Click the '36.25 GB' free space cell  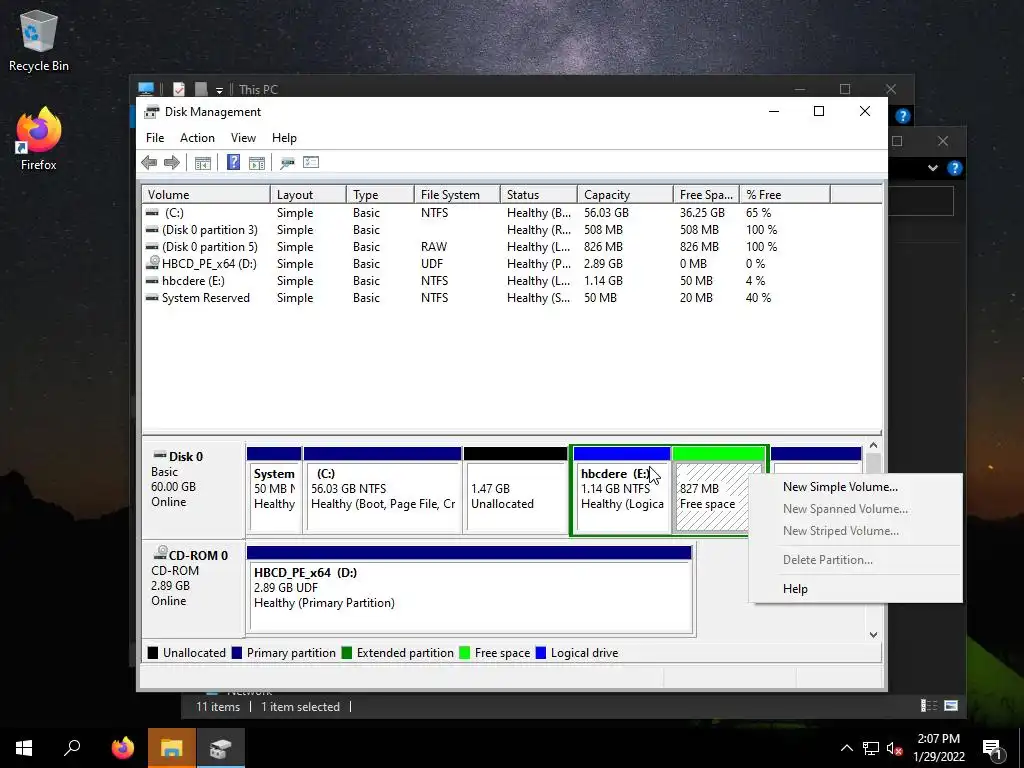(702, 213)
